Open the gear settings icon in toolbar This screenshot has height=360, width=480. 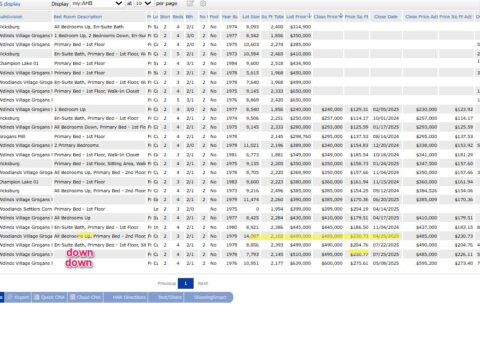(203, 3)
